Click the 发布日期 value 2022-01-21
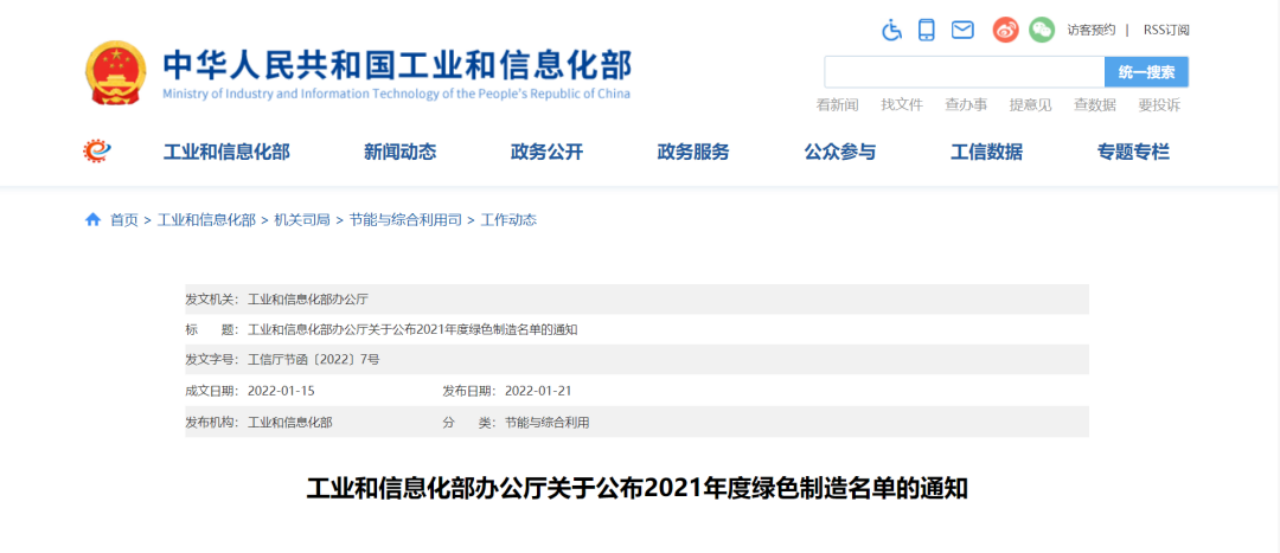The width and height of the screenshot is (1280, 553). point(538,391)
